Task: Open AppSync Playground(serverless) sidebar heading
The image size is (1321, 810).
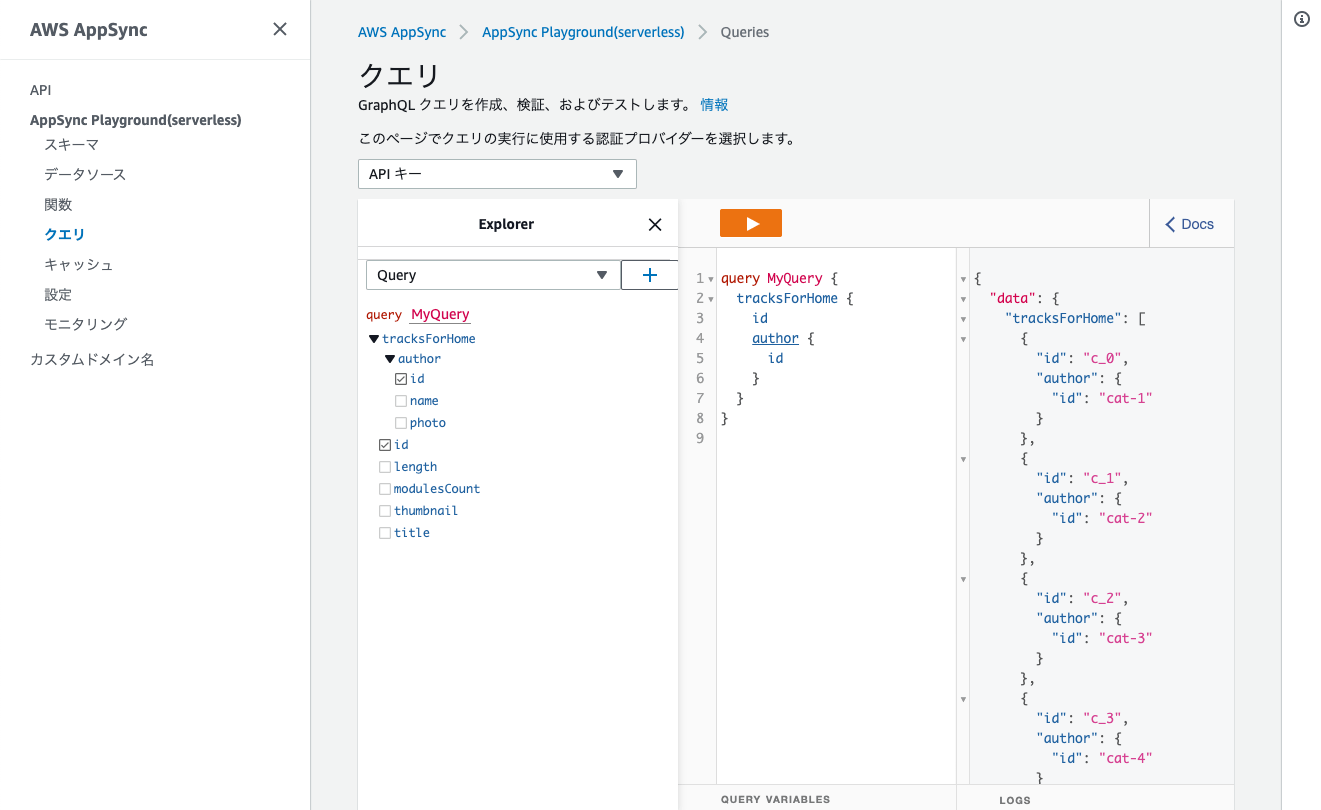Action: (136, 120)
